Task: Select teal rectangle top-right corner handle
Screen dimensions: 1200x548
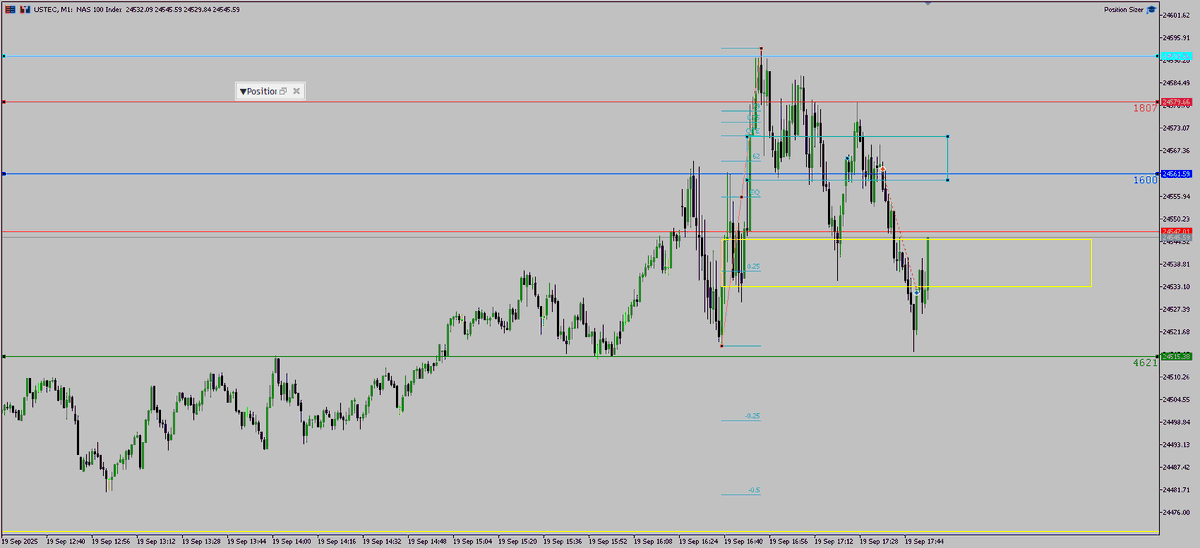Action: pyautogui.click(x=947, y=136)
